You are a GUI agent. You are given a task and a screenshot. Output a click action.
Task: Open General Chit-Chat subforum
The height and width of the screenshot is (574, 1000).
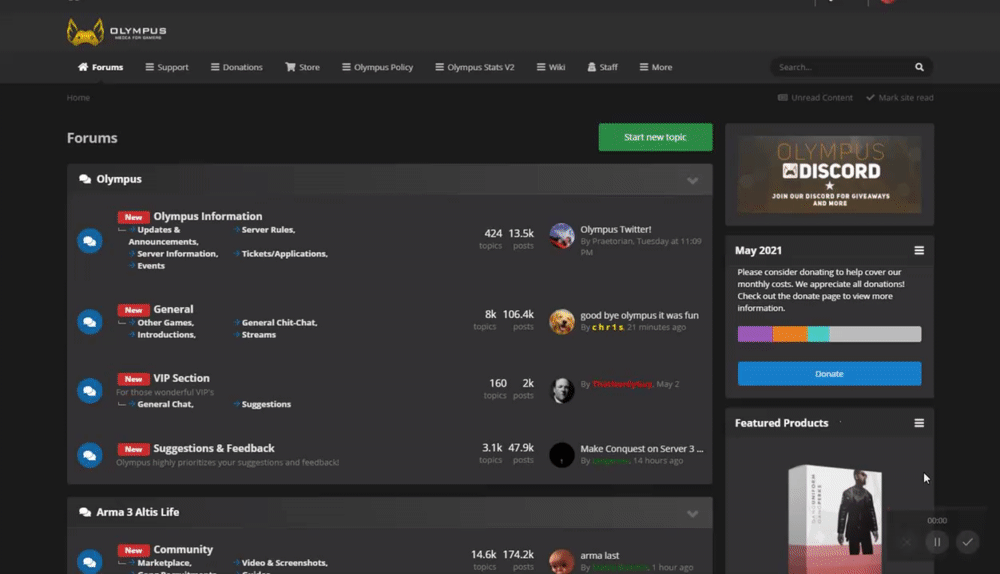[279, 323]
